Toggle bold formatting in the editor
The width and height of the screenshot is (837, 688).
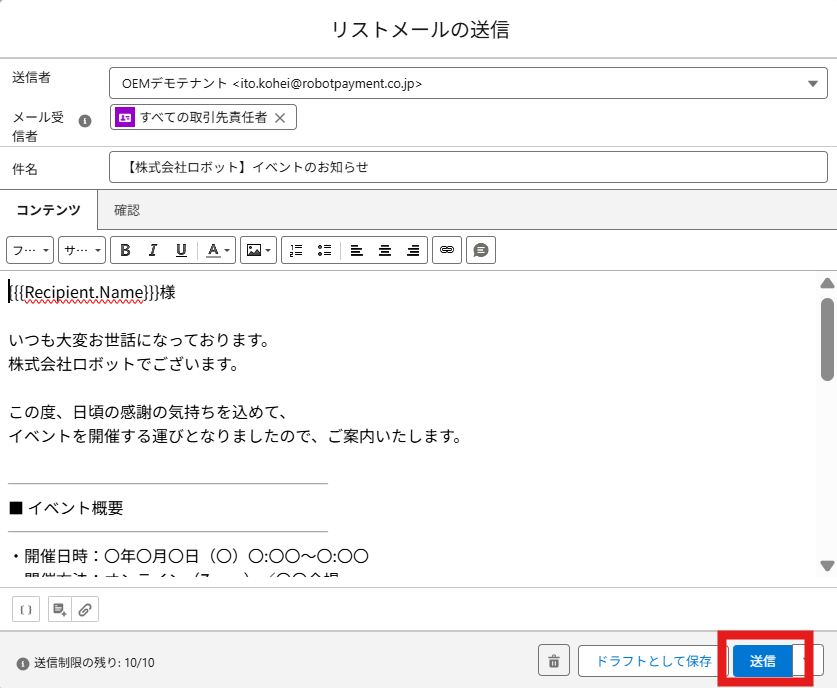click(x=125, y=250)
